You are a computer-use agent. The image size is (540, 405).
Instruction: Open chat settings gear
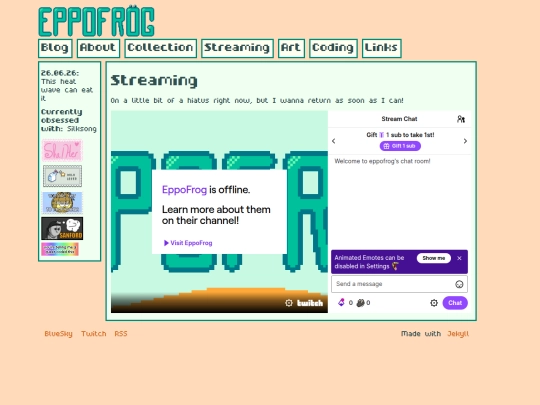pos(434,303)
